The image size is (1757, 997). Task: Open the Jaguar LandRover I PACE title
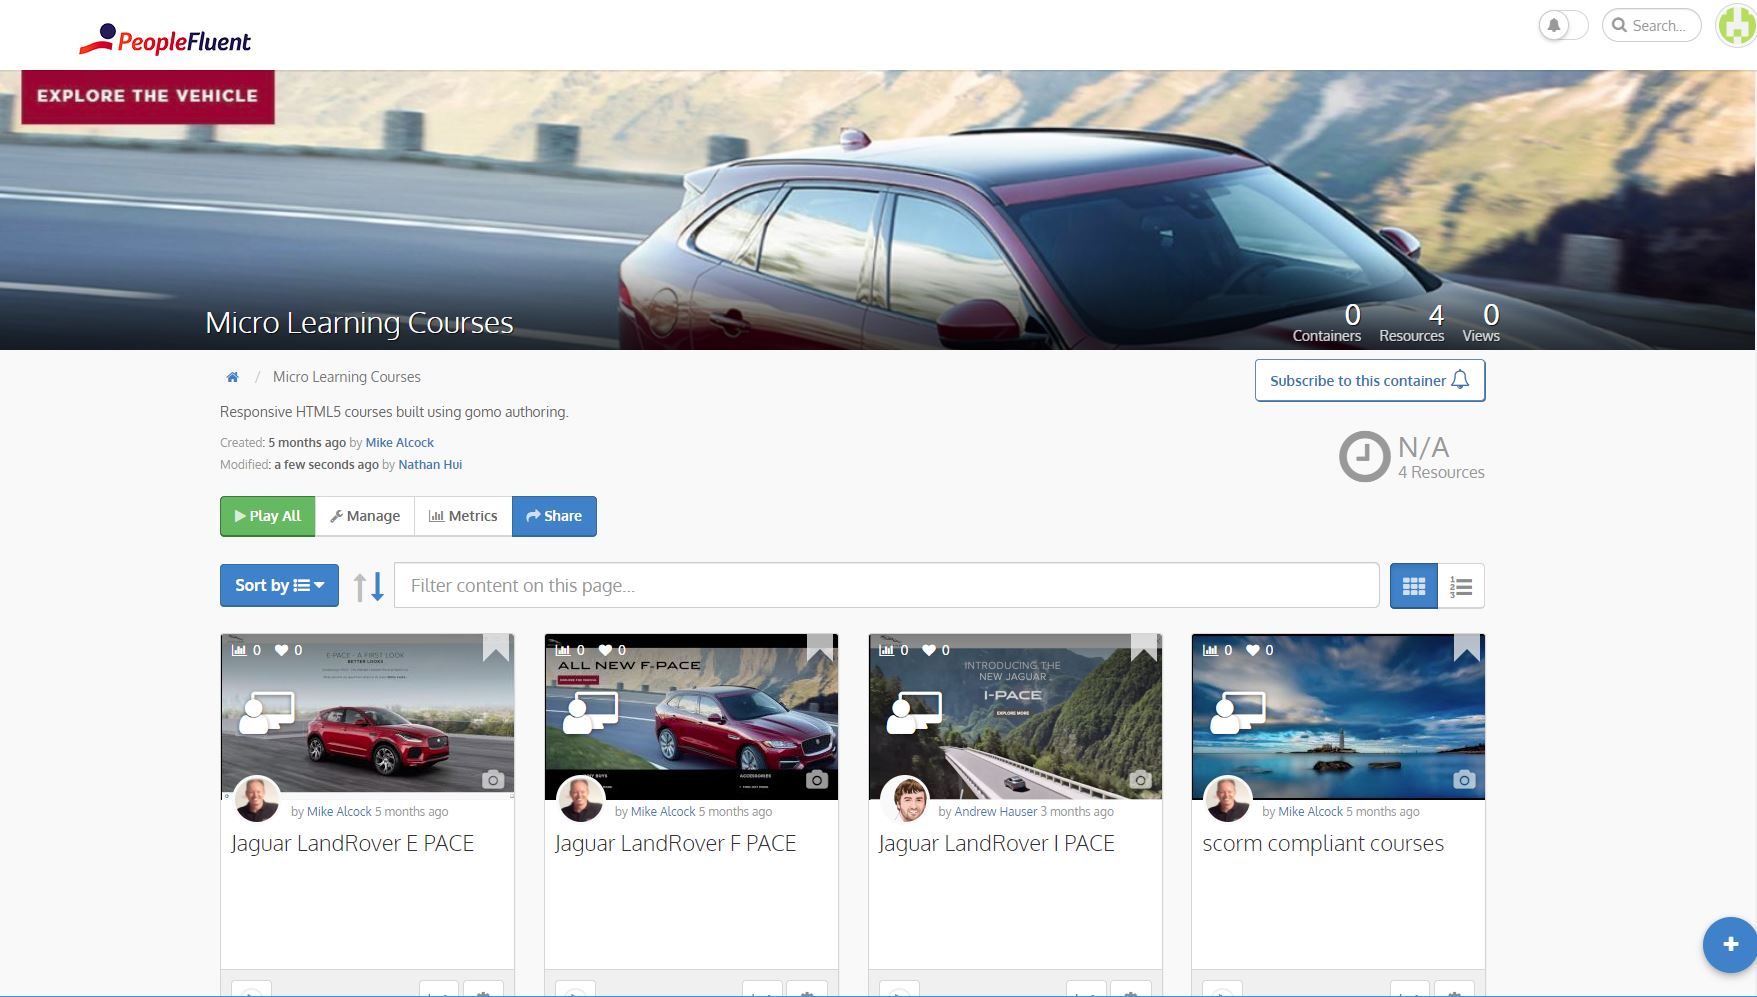click(996, 844)
